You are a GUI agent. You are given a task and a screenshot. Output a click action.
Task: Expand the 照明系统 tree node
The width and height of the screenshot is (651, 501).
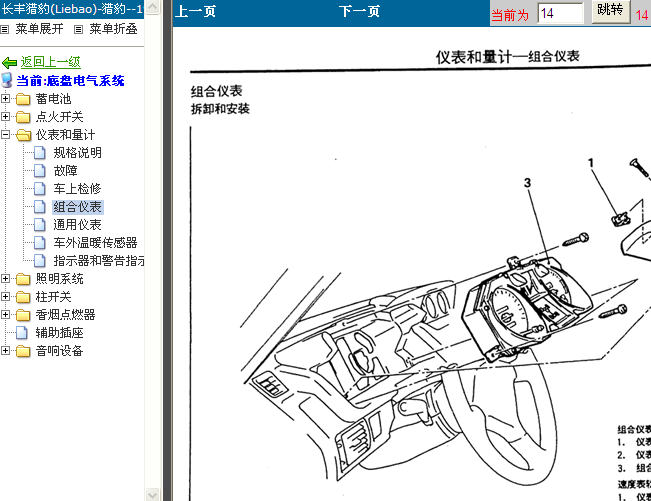point(5,279)
